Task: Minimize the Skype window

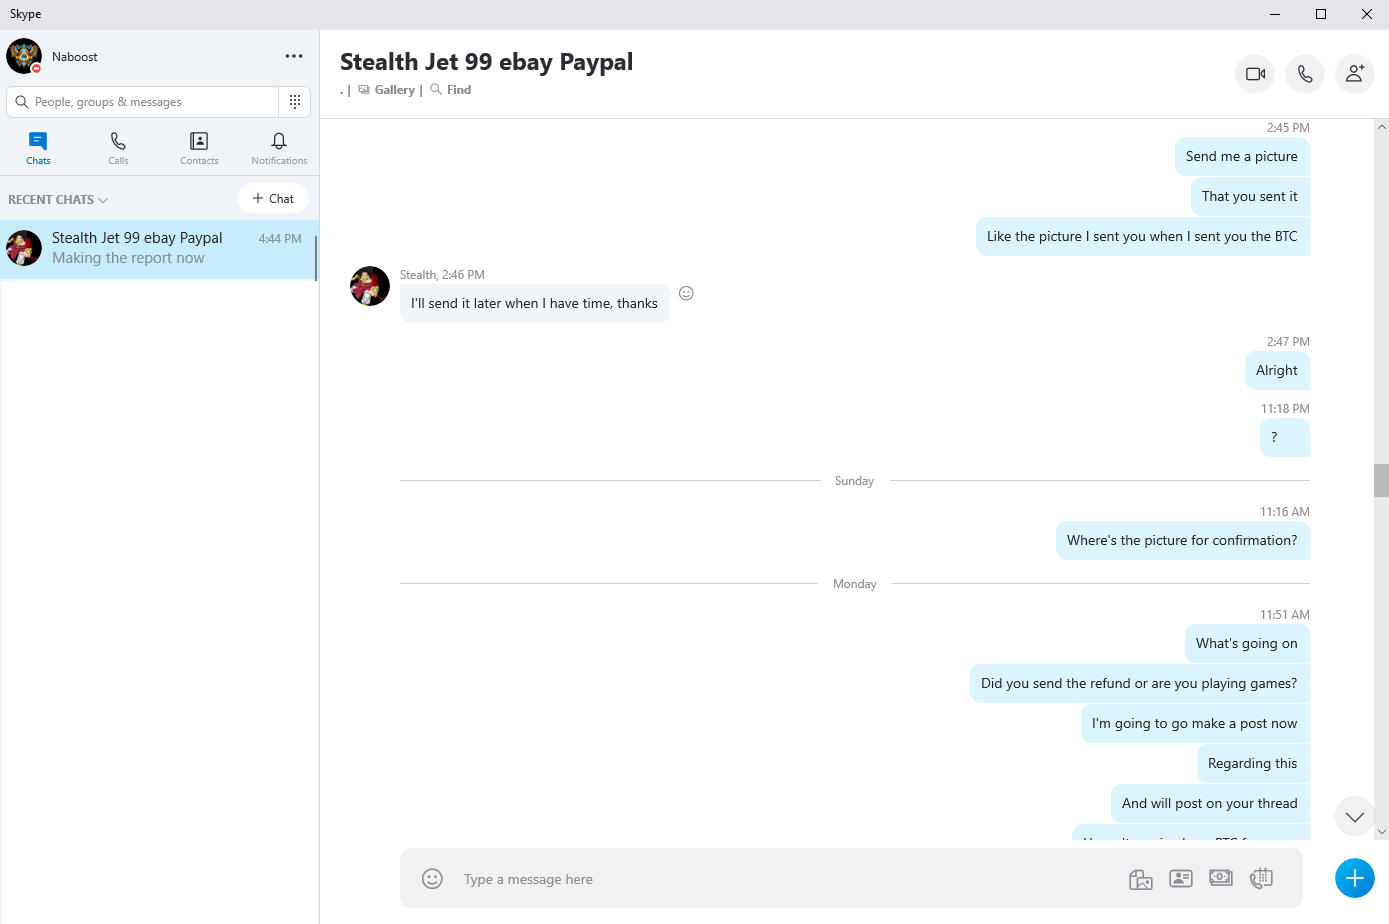Action: click(x=1275, y=14)
